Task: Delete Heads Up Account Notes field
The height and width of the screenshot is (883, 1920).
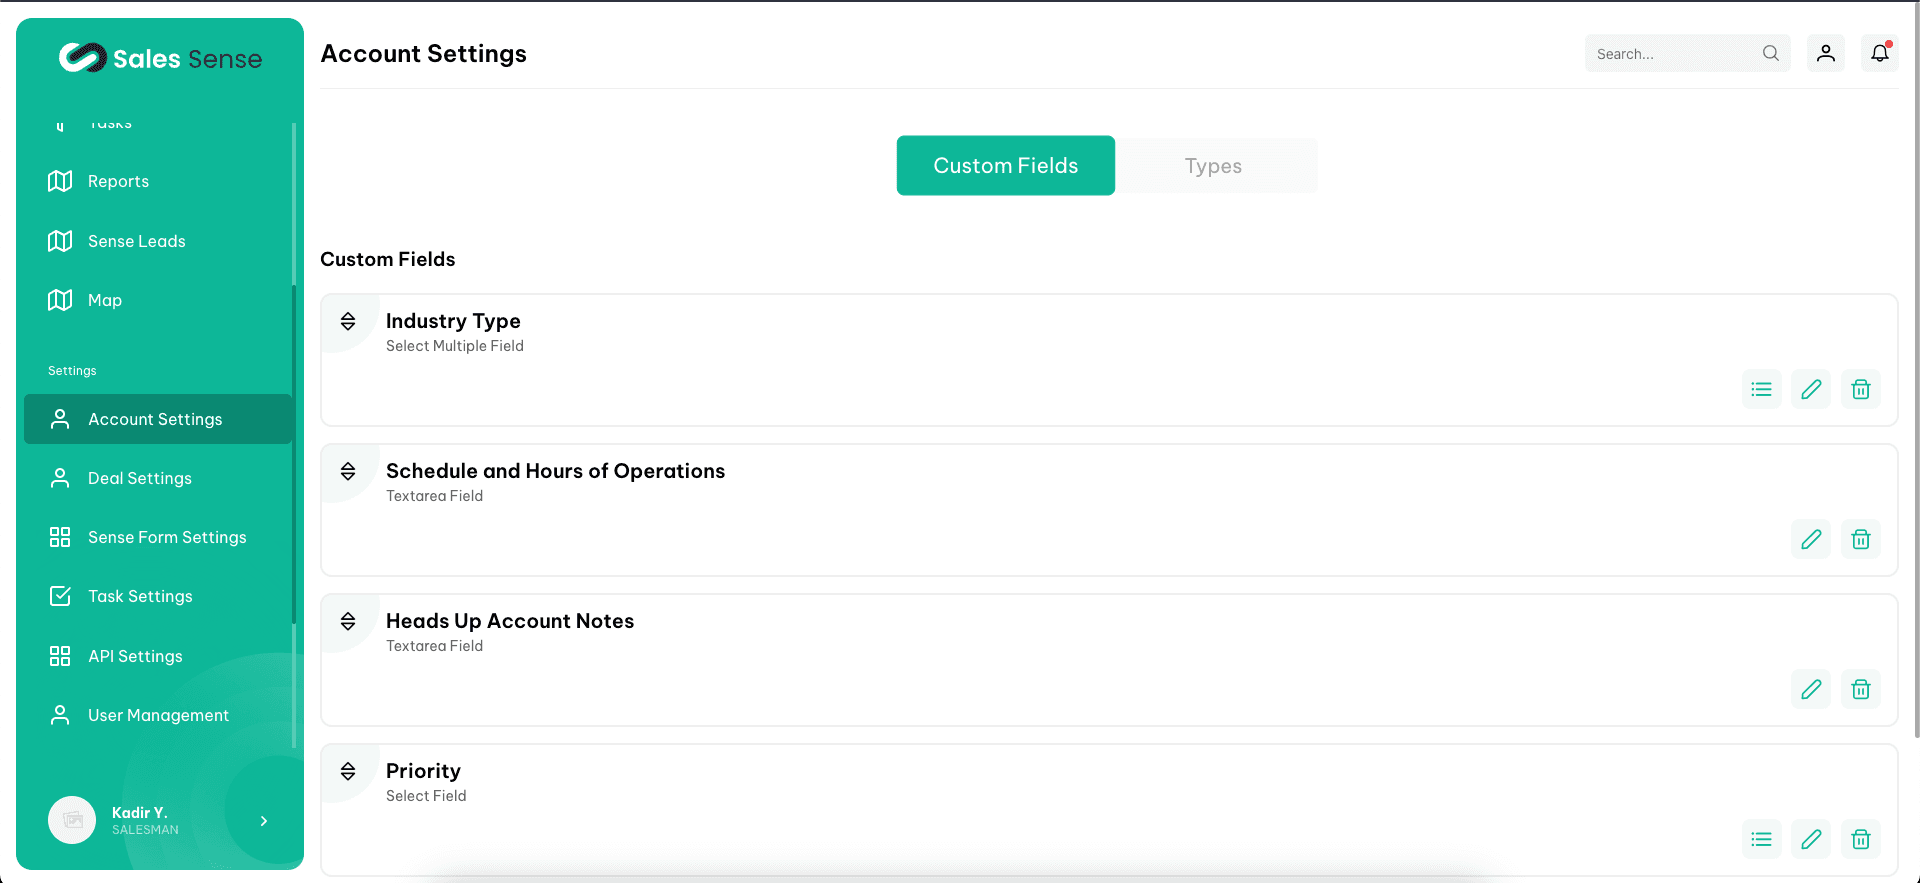Action: [x=1861, y=689]
